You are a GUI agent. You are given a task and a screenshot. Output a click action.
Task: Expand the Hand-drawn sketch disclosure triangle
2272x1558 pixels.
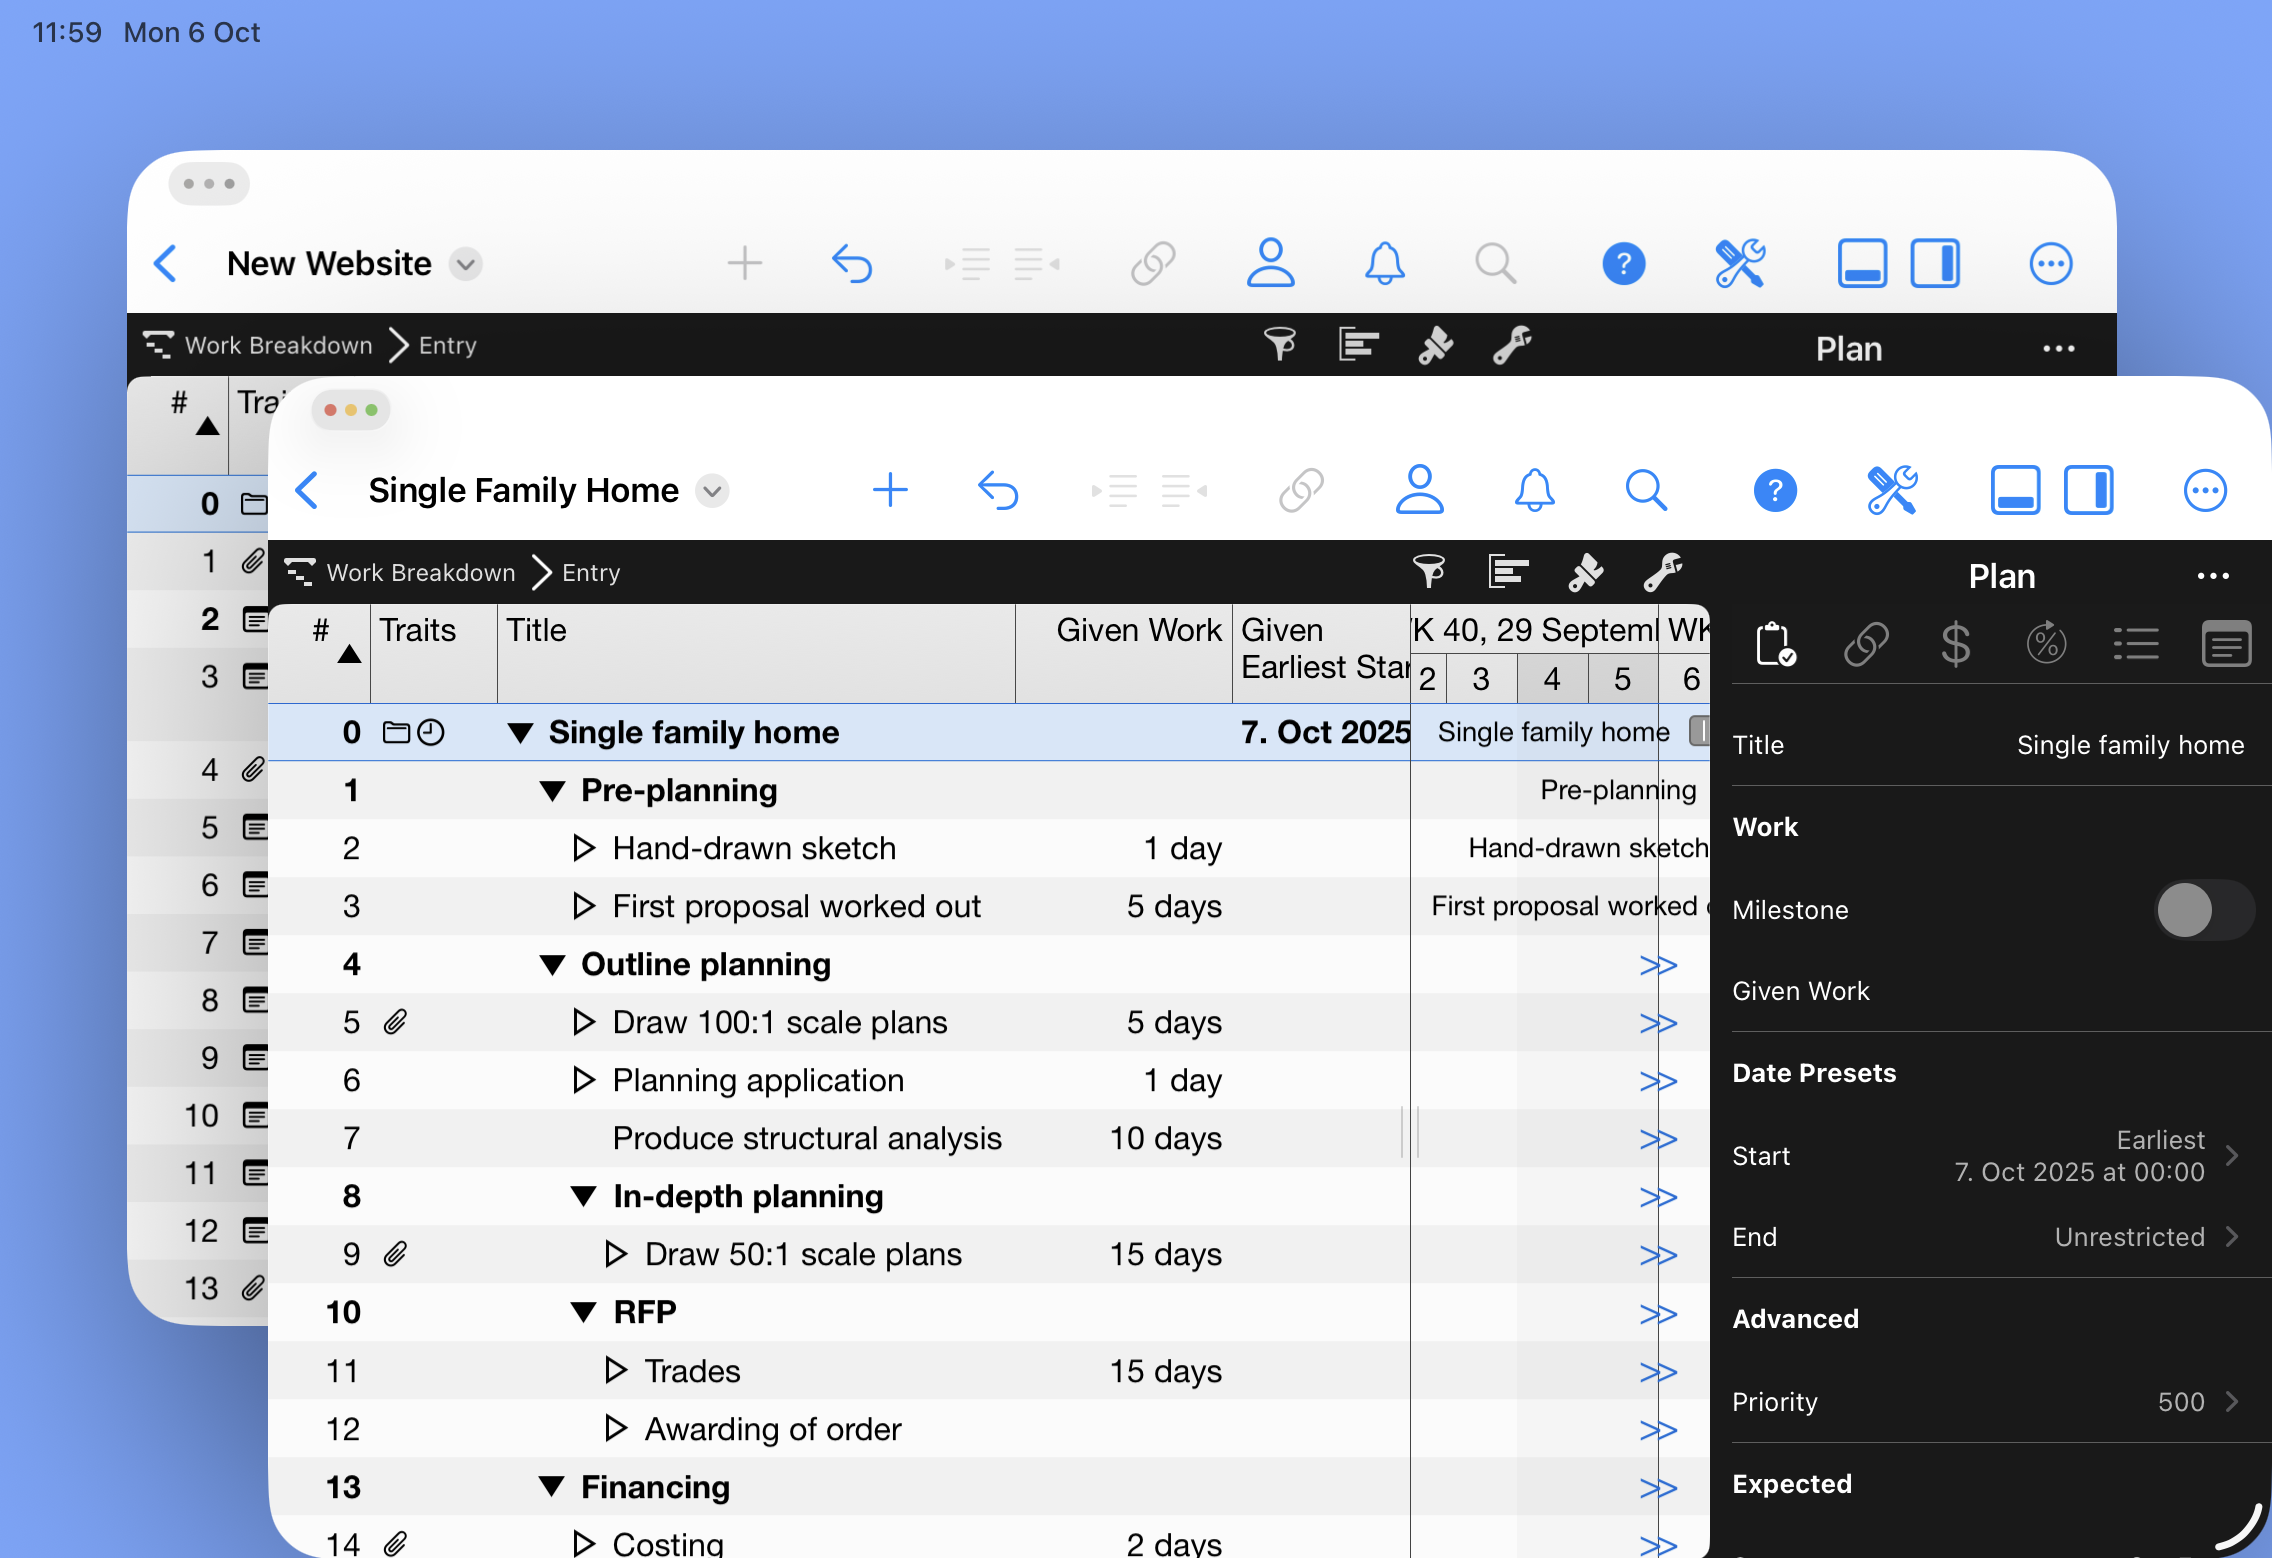583,847
